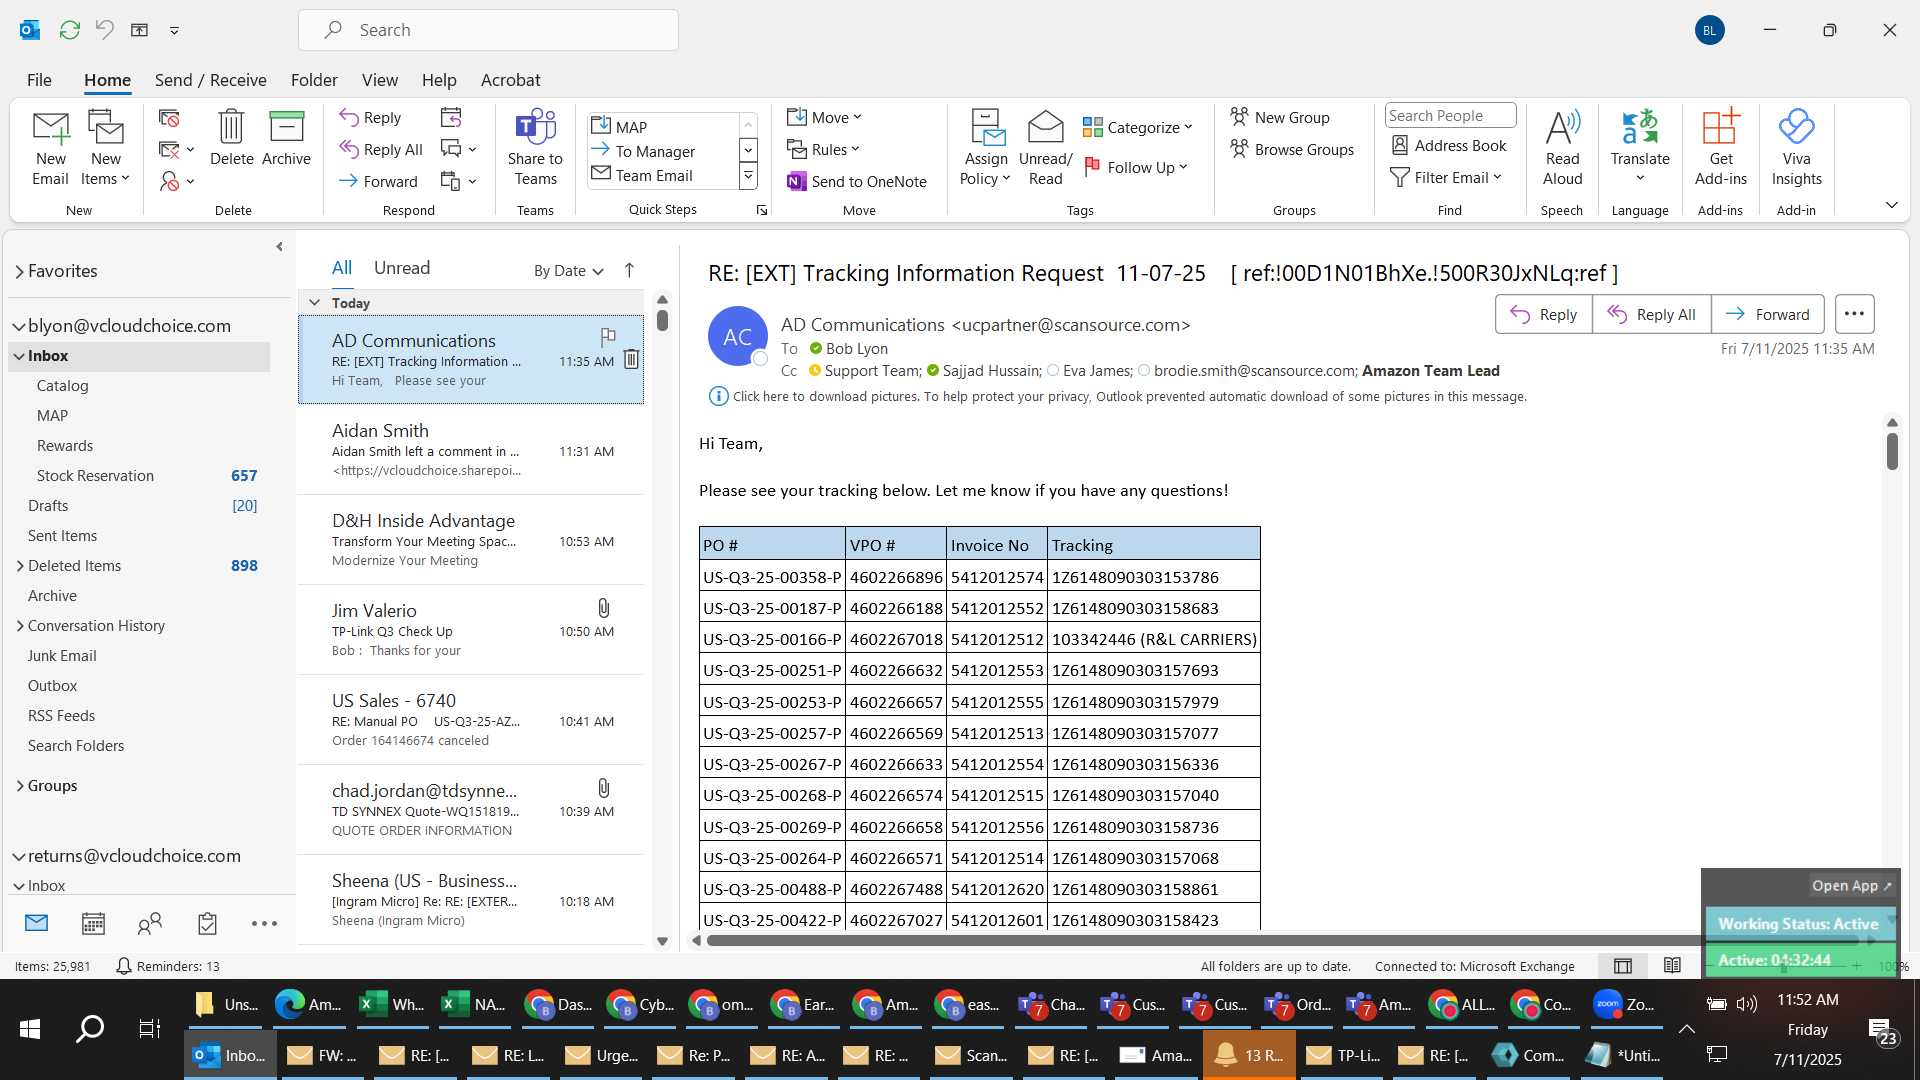Open the Help tab
Image resolution: width=1920 pixels, height=1080 pixels.
(439, 80)
